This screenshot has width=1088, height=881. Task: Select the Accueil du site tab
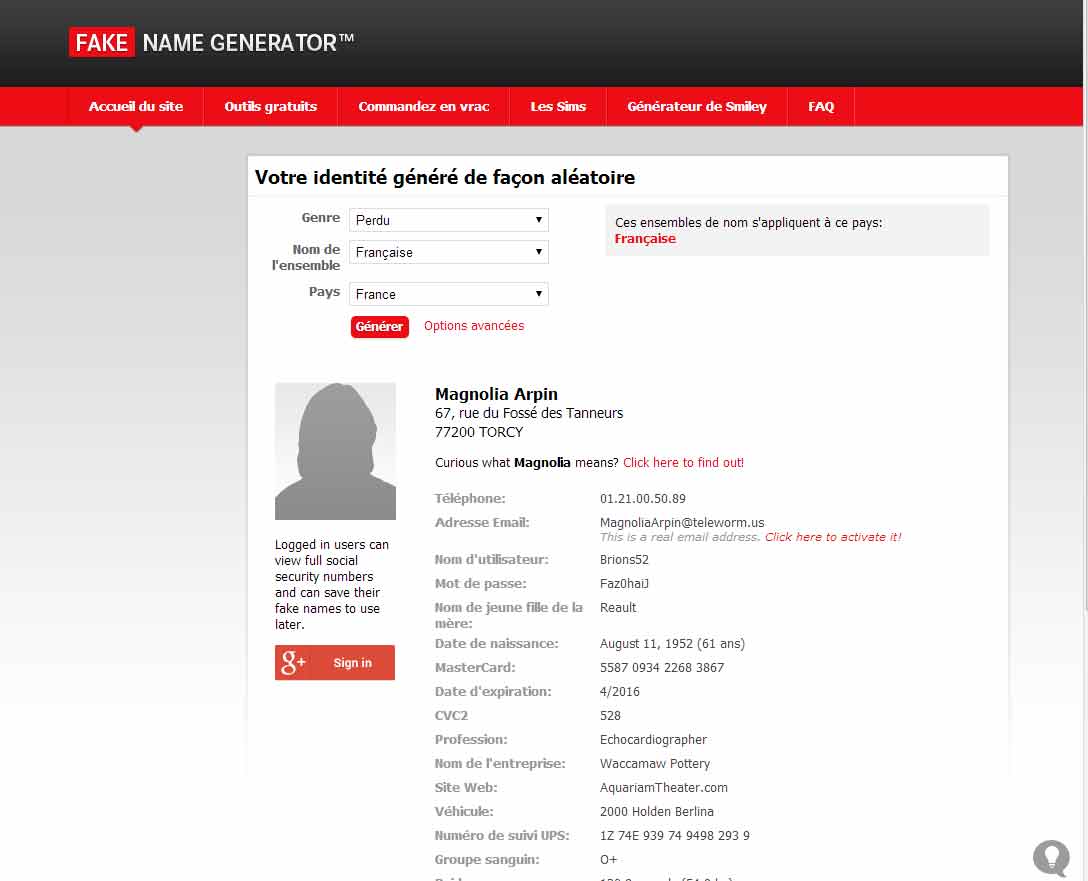pyautogui.click(x=134, y=106)
